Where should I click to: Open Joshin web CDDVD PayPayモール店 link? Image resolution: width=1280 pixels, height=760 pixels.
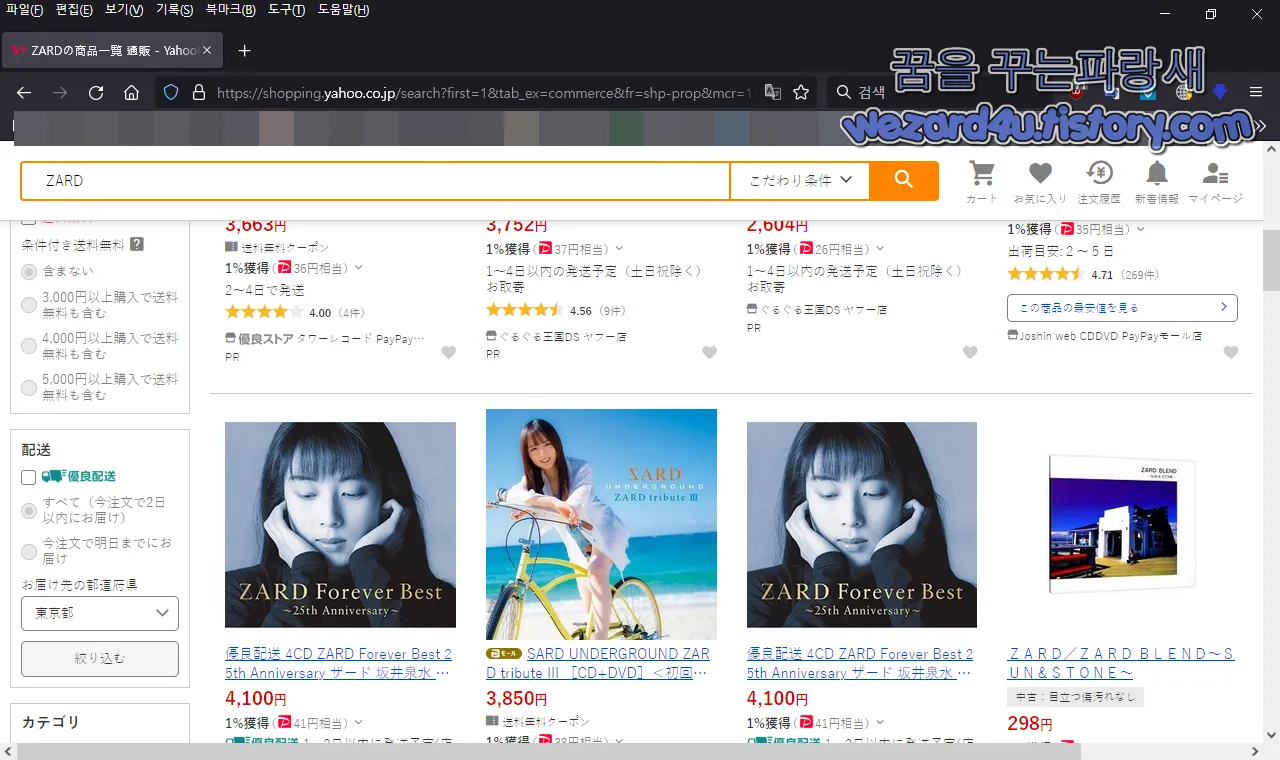(1111, 336)
